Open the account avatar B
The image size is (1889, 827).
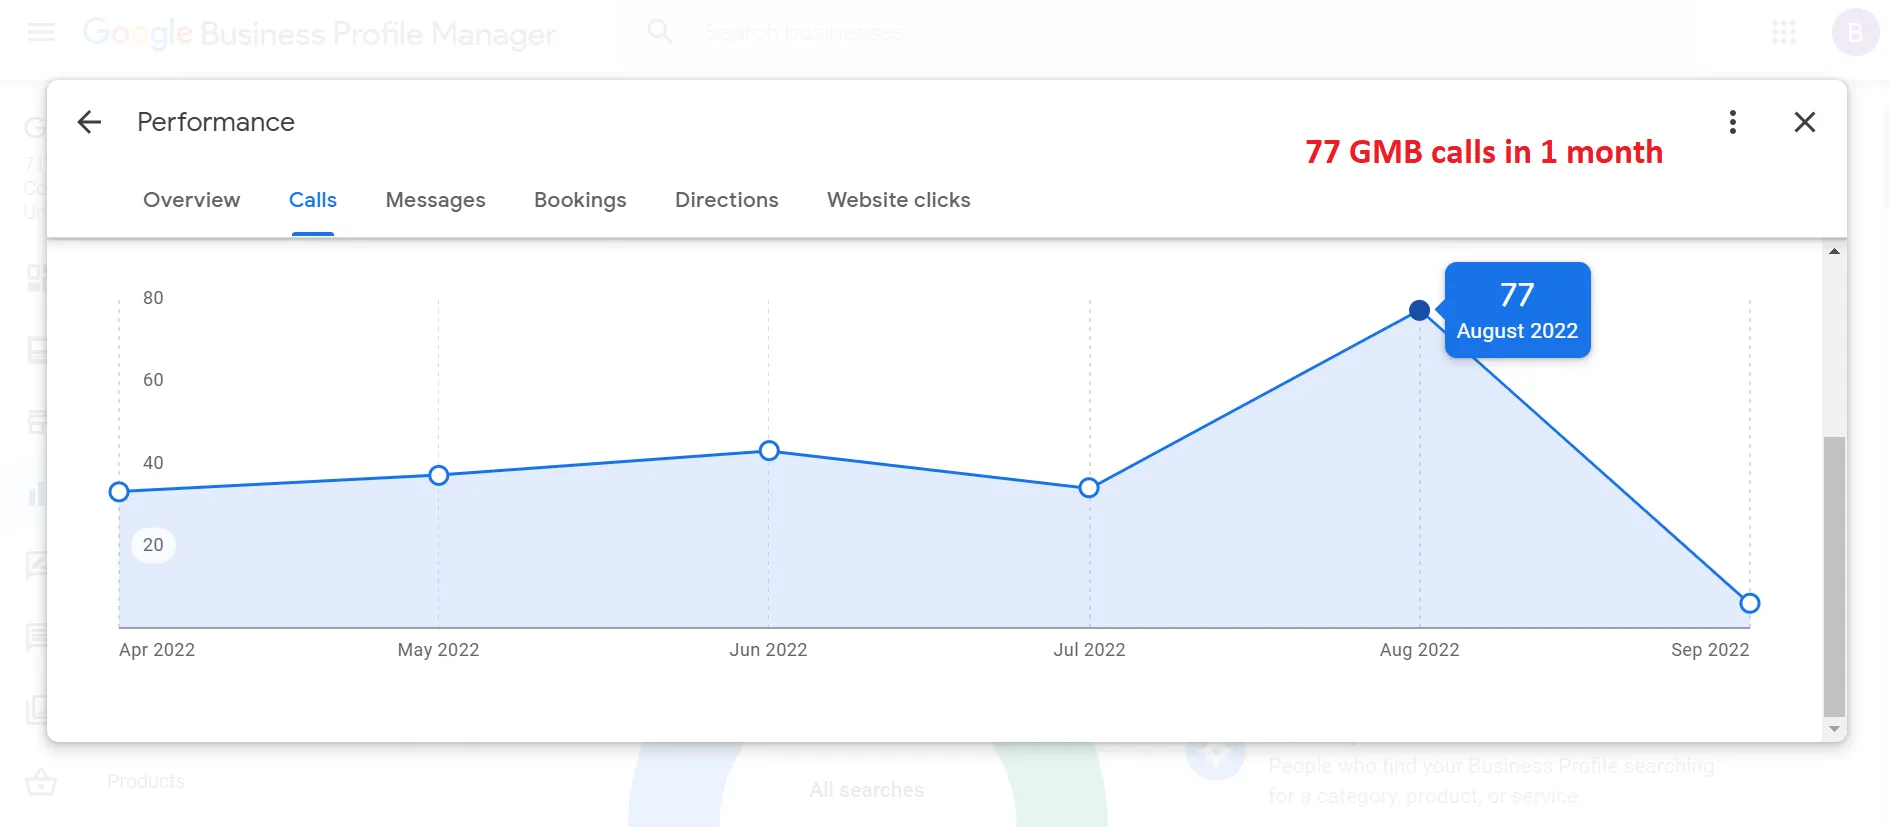coord(1855,32)
